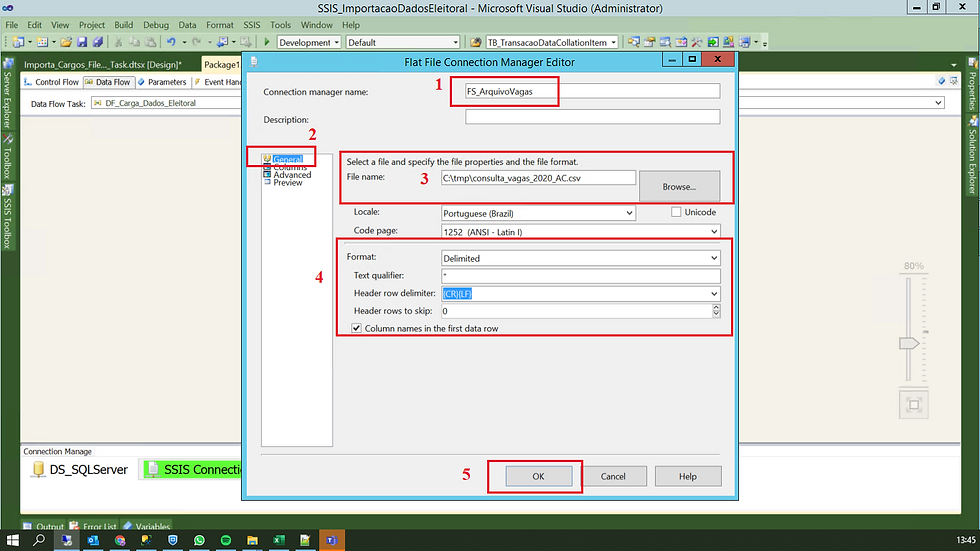The width and height of the screenshot is (980, 551).
Task: Click Save All toolbar icon
Action: [x=98, y=42]
